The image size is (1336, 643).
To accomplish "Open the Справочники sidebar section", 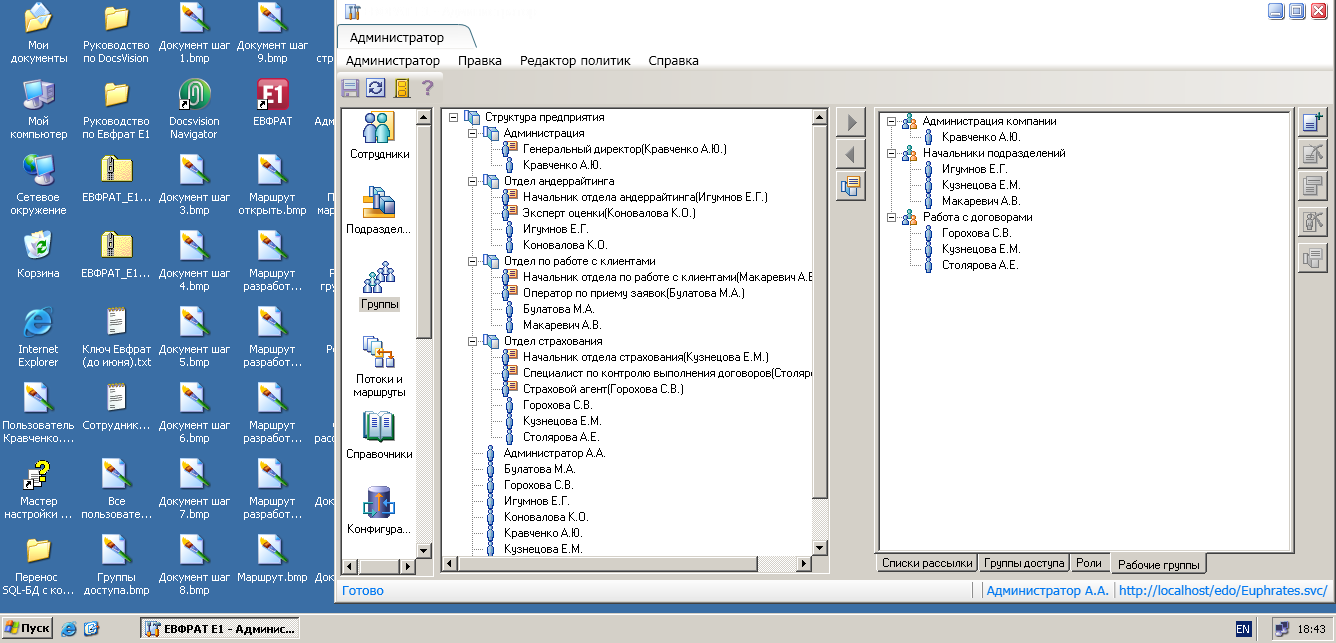I will pyautogui.click(x=379, y=436).
